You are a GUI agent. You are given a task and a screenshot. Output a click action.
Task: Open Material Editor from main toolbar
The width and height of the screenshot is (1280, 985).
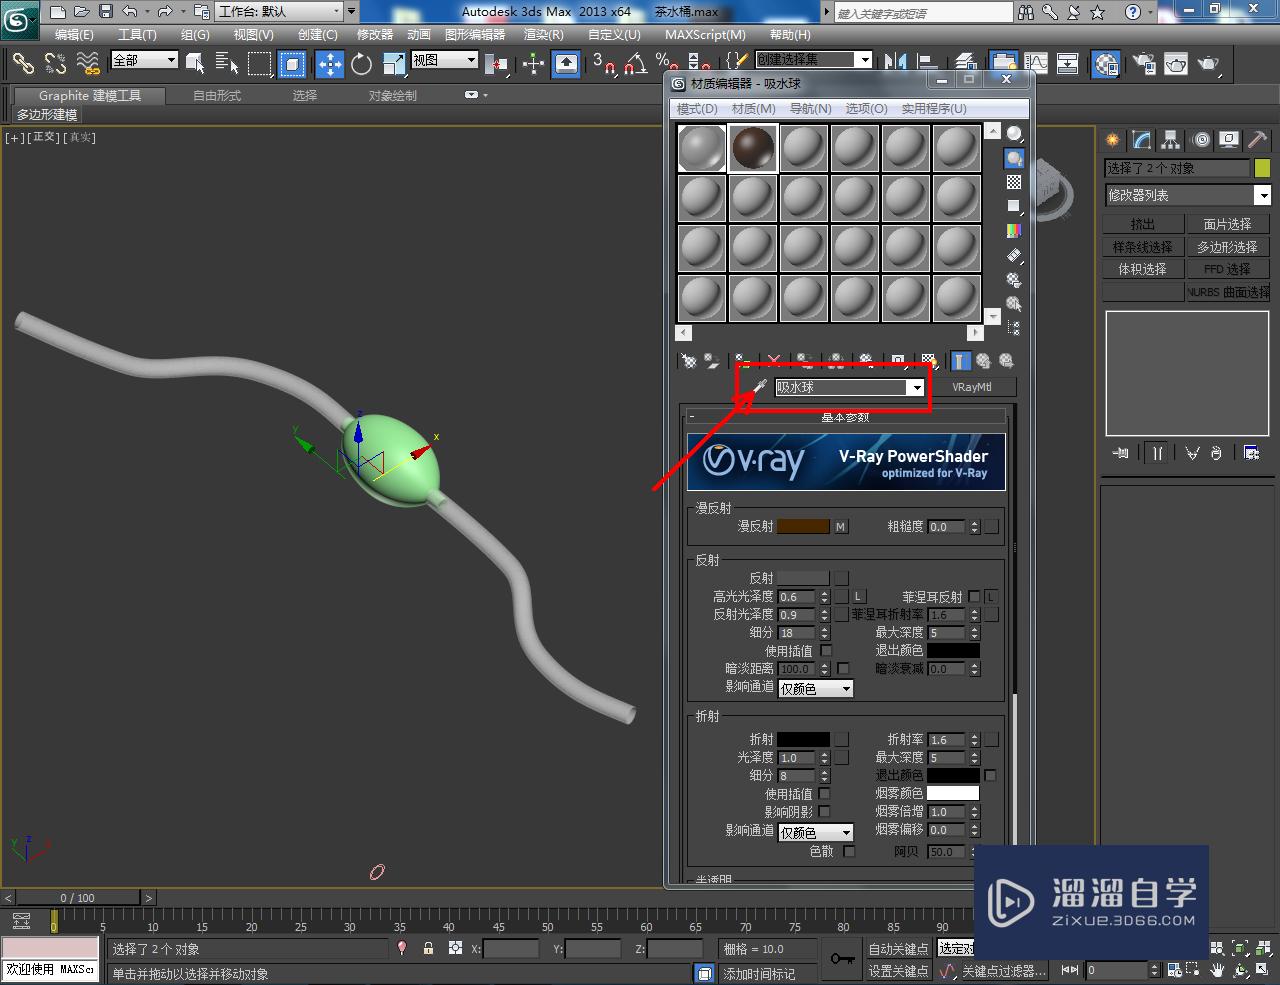point(1106,64)
